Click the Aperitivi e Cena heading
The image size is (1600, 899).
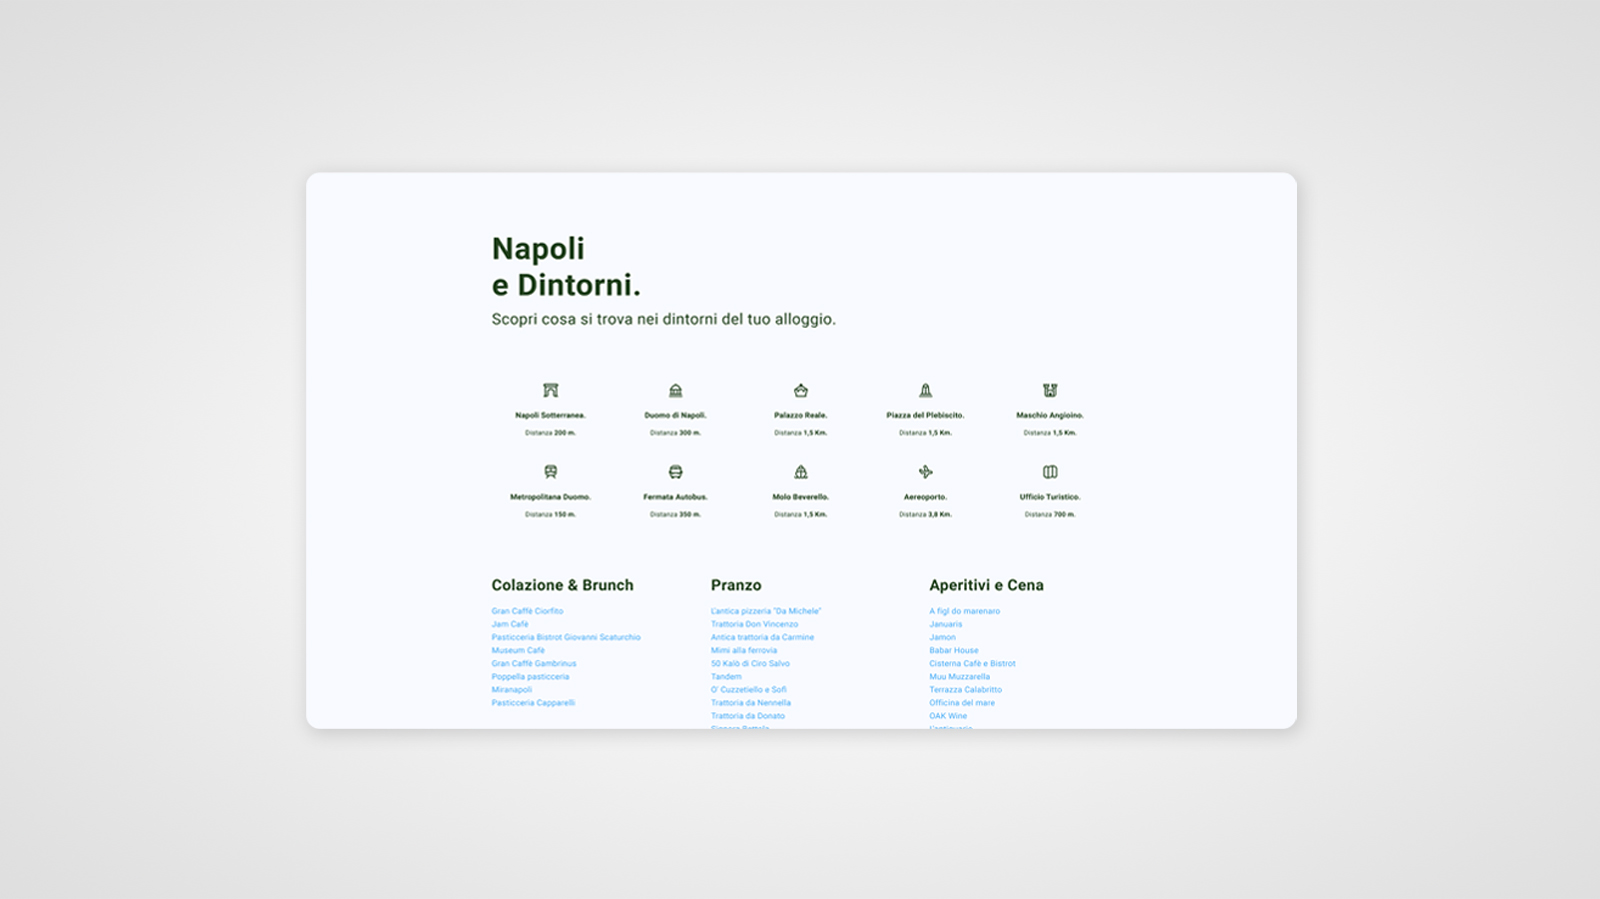986,585
